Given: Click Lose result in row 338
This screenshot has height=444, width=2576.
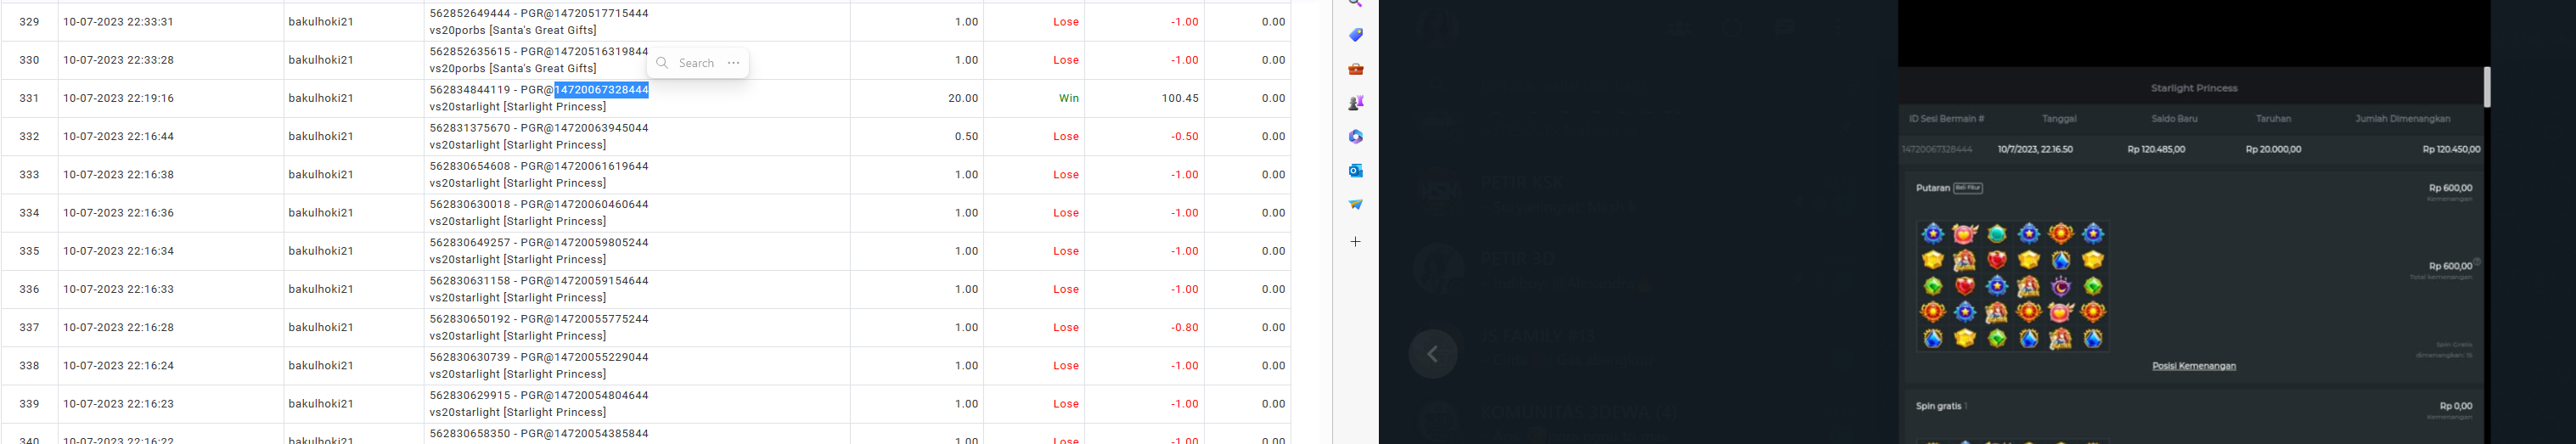Looking at the screenshot, I should [x=1066, y=366].
